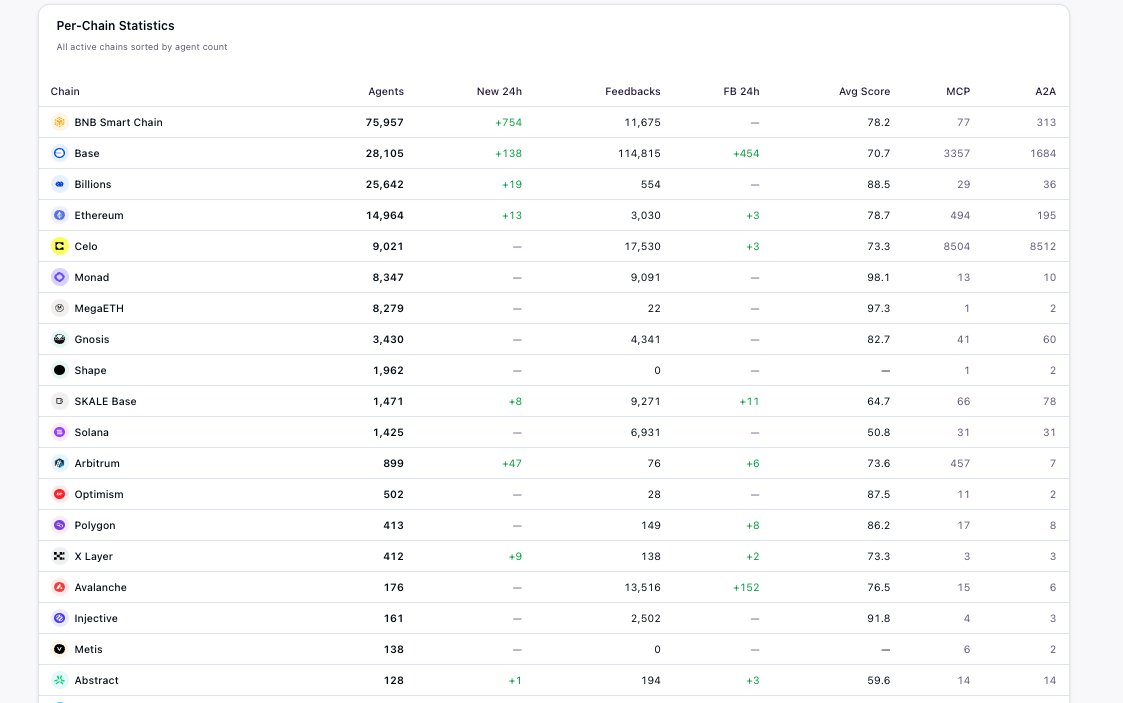Click the Solana logo icon

point(59,432)
